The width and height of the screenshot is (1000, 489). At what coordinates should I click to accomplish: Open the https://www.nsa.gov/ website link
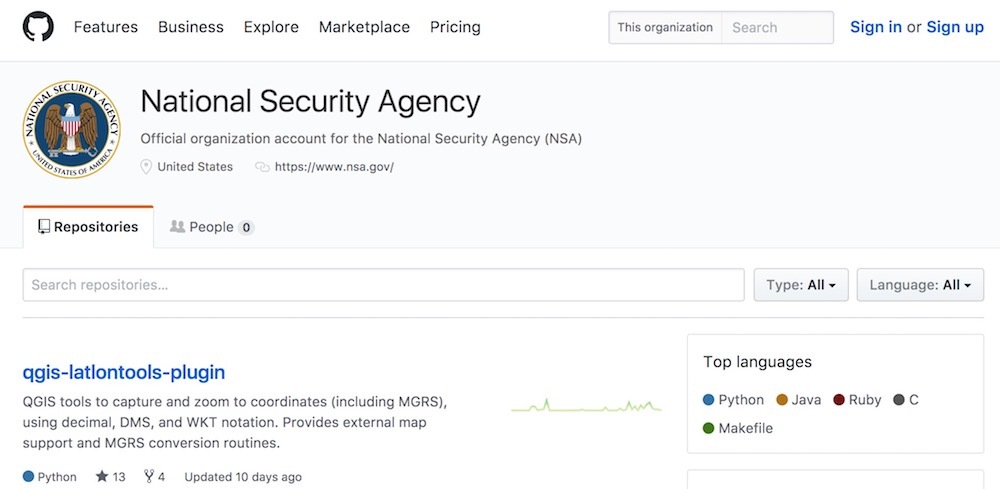(334, 167)
